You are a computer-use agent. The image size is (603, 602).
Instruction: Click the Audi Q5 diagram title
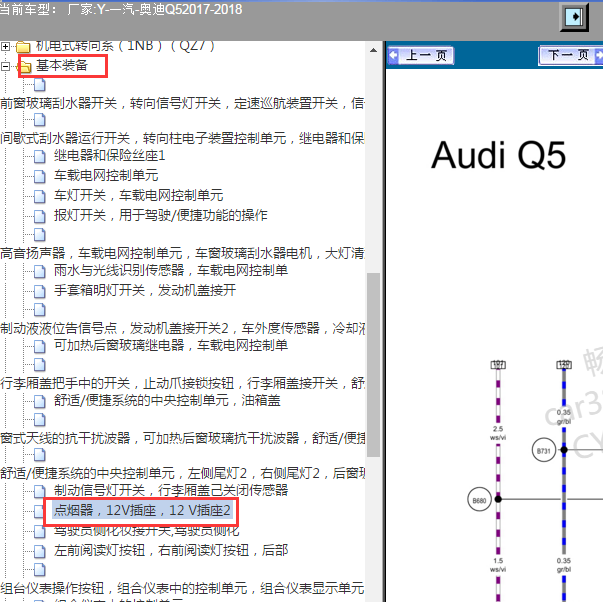coord(498,155)
